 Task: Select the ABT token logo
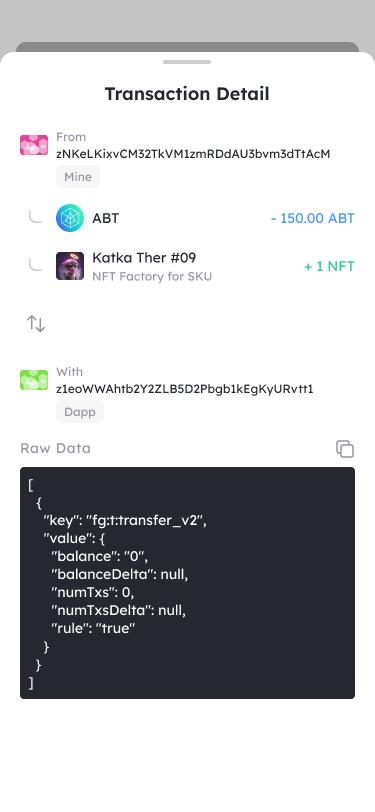click(70, 218)
